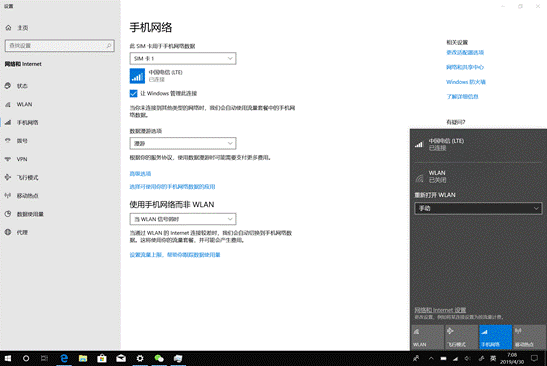Open WeChat from the taskbar
This screenshot has height=366, width=547.
159,358
